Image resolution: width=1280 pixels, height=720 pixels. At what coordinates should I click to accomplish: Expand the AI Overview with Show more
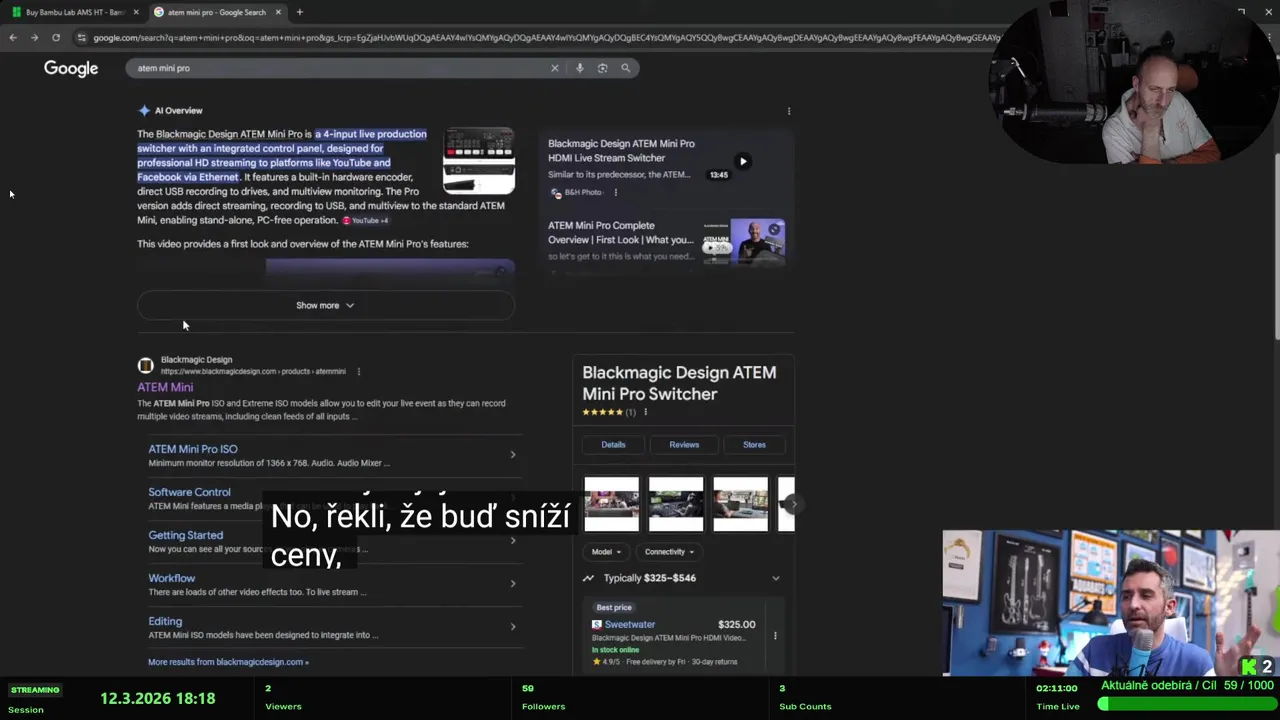click(326, 305)
